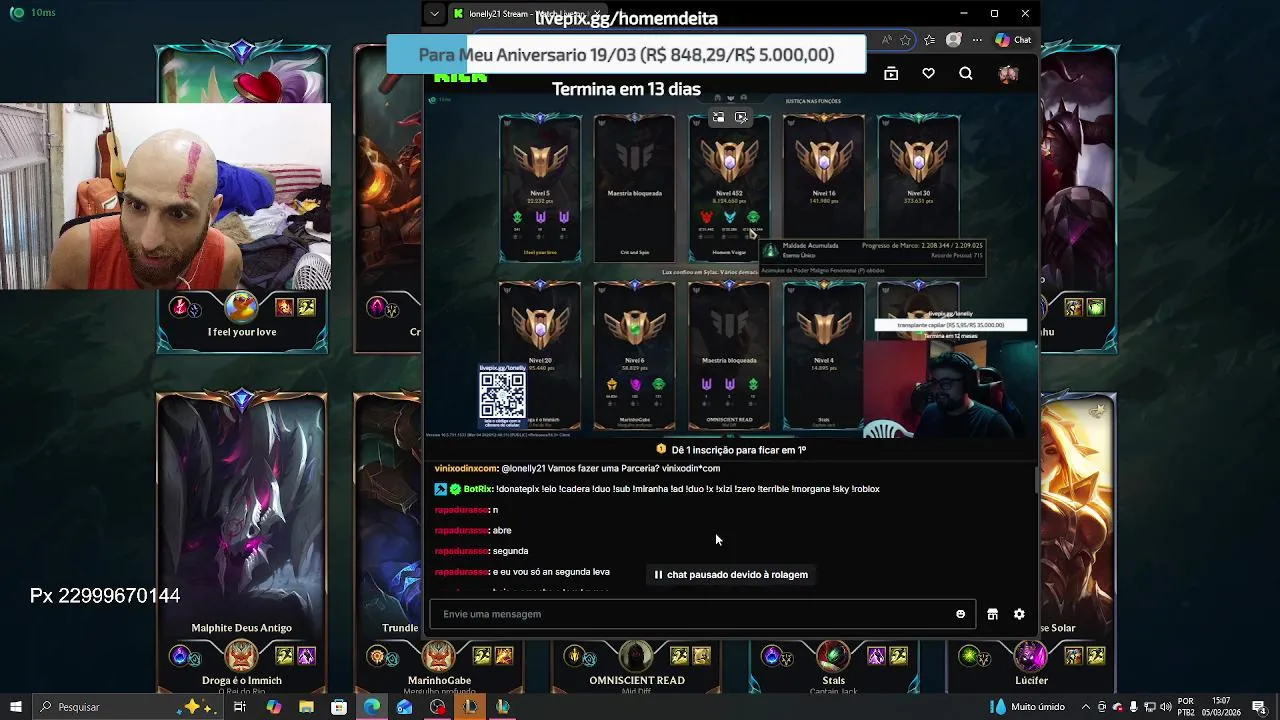This screenshot has width=1280, height=720.
Task: Click the BotRix username in chat
Action: click(x=478, y=489)
